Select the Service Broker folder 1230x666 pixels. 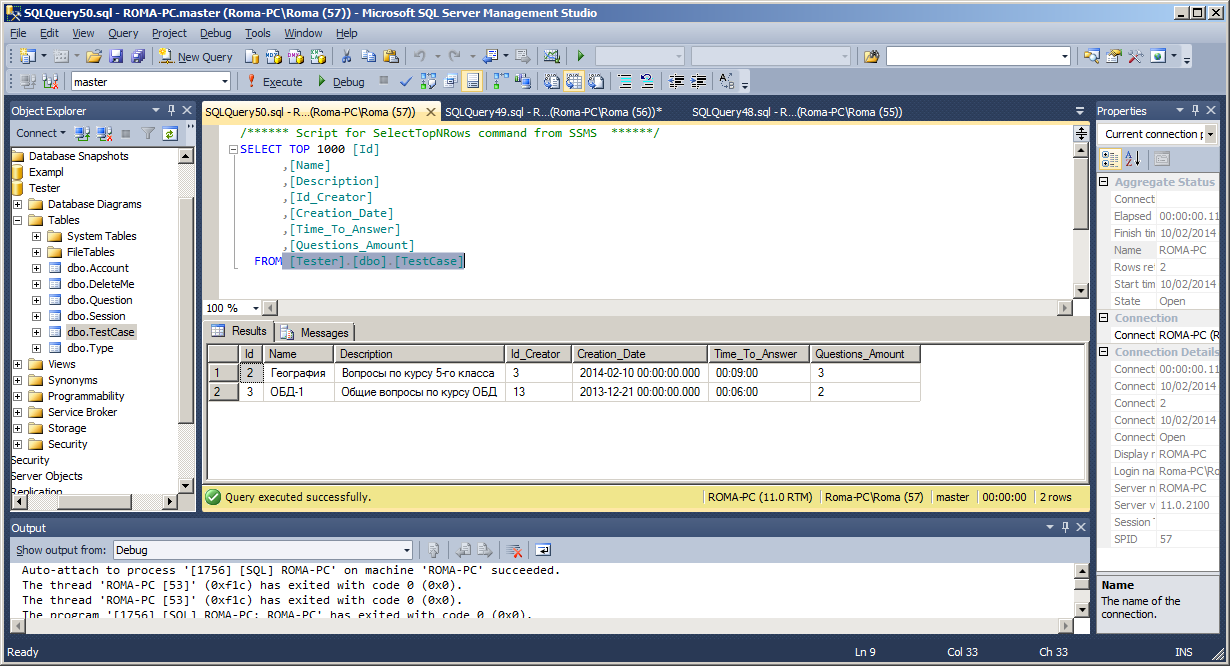pyautogui.click(x=82, y=412)
